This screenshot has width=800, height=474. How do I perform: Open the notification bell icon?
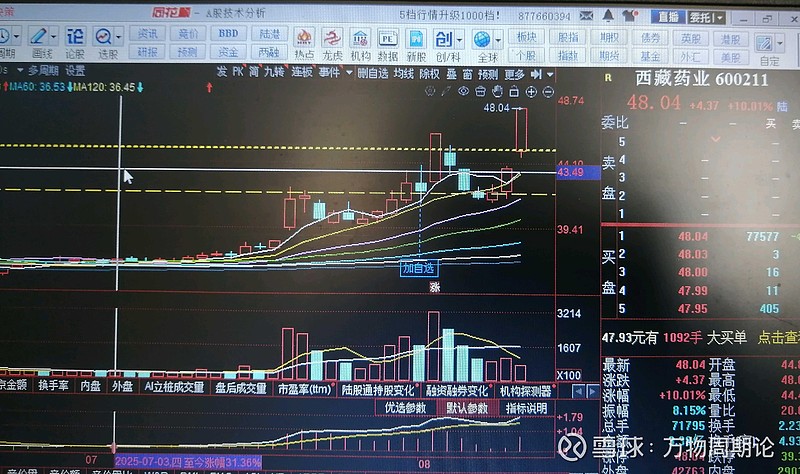coord(608,16)
